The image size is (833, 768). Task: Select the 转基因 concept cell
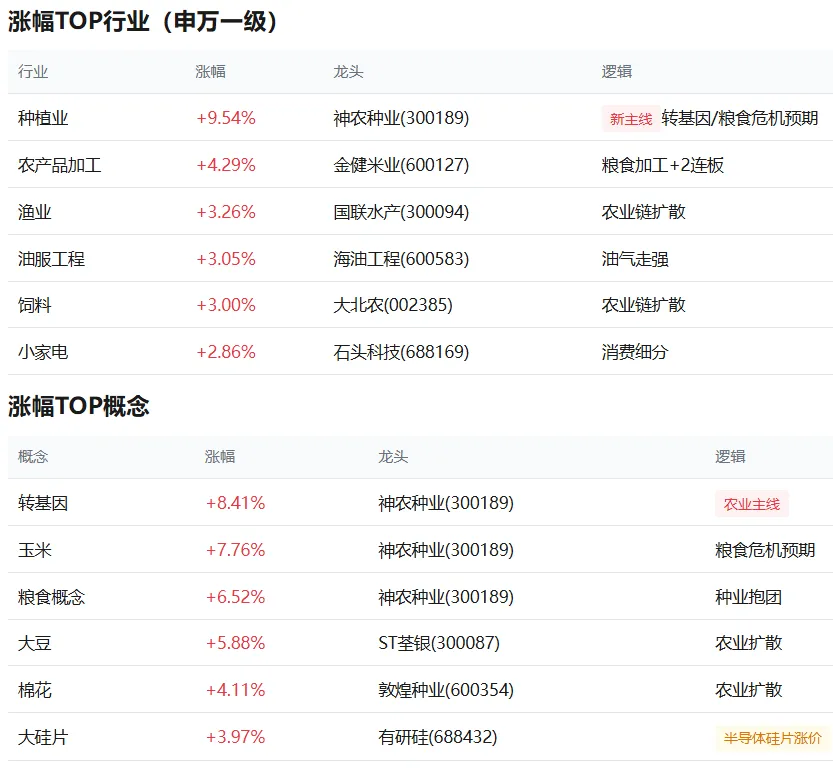43,503
